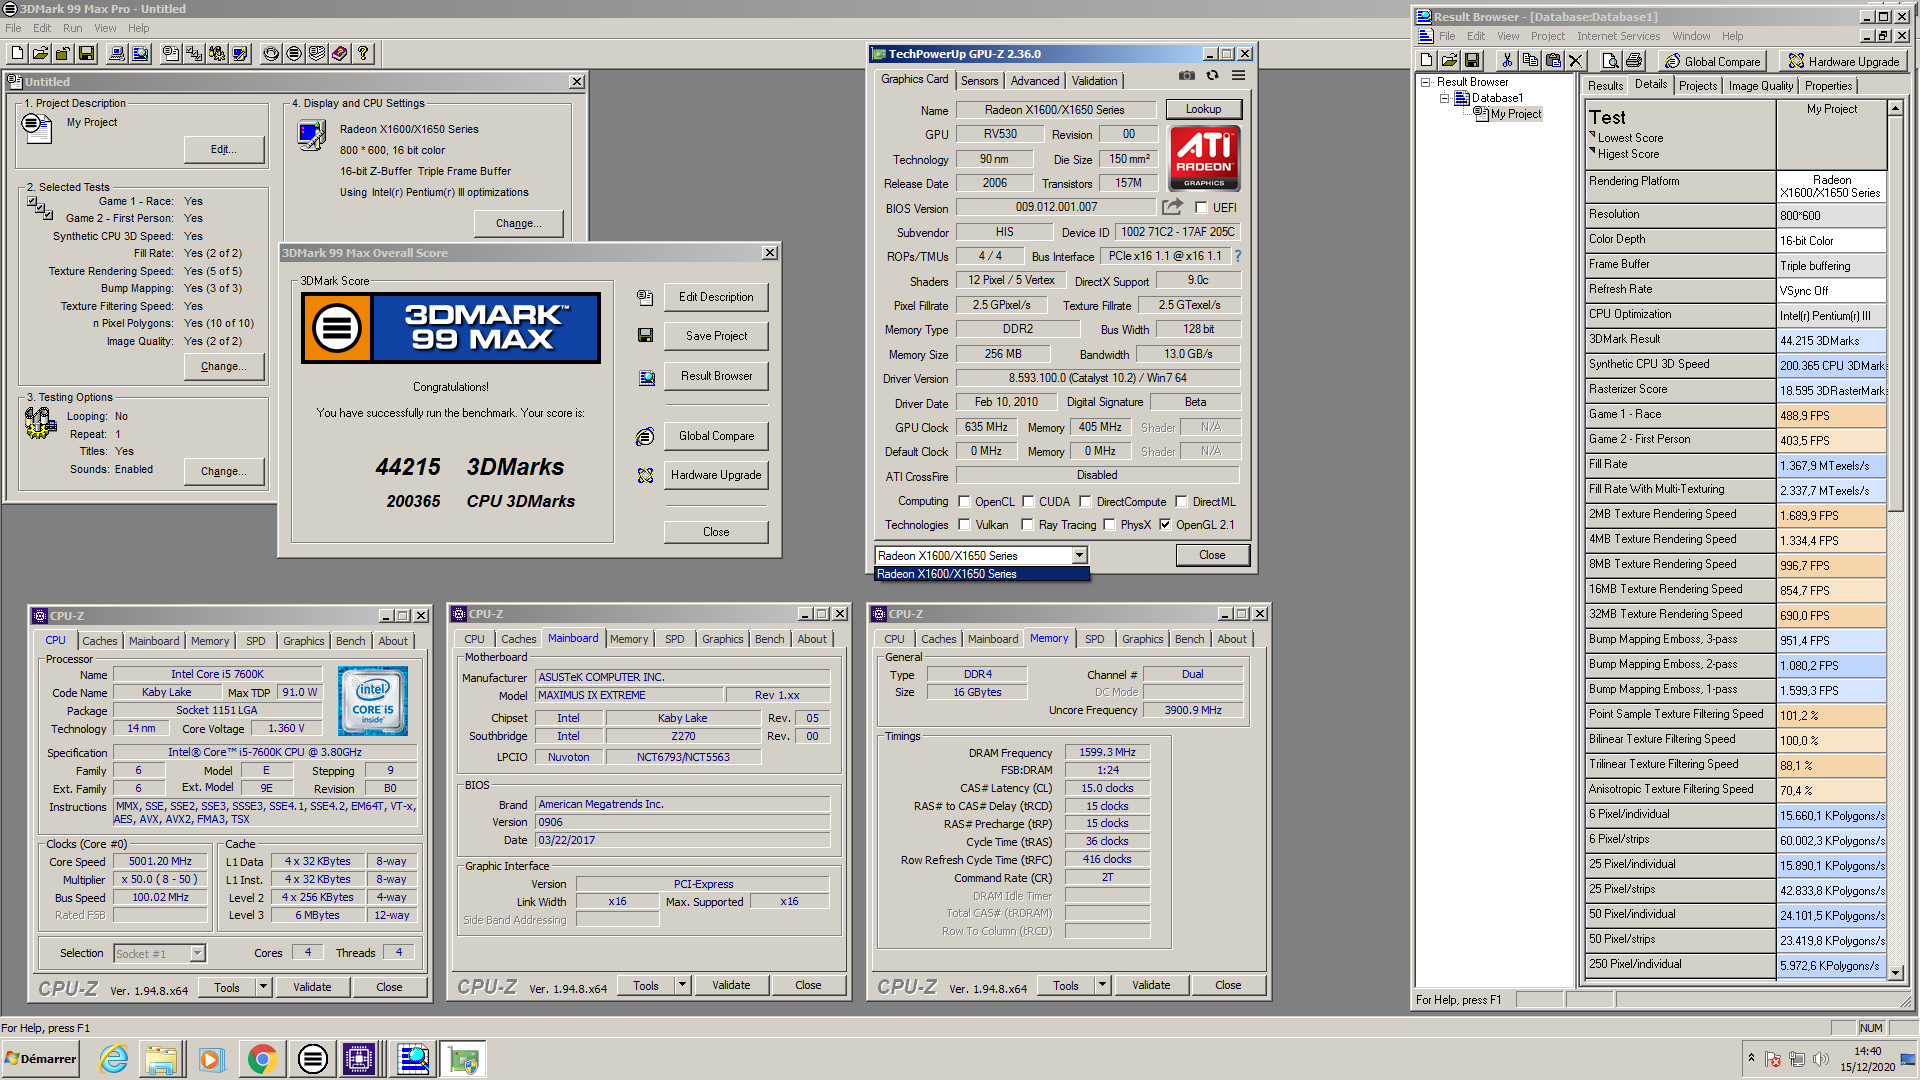Viewport: 1920px width, 1080px height.
Task: Click the yellow question mark Help icon in 3DMark toolbar
Action: [363, 53]
